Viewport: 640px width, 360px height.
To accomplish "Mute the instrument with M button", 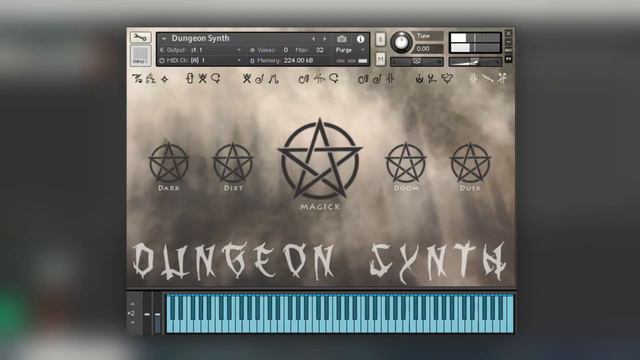I will point(380,59).
